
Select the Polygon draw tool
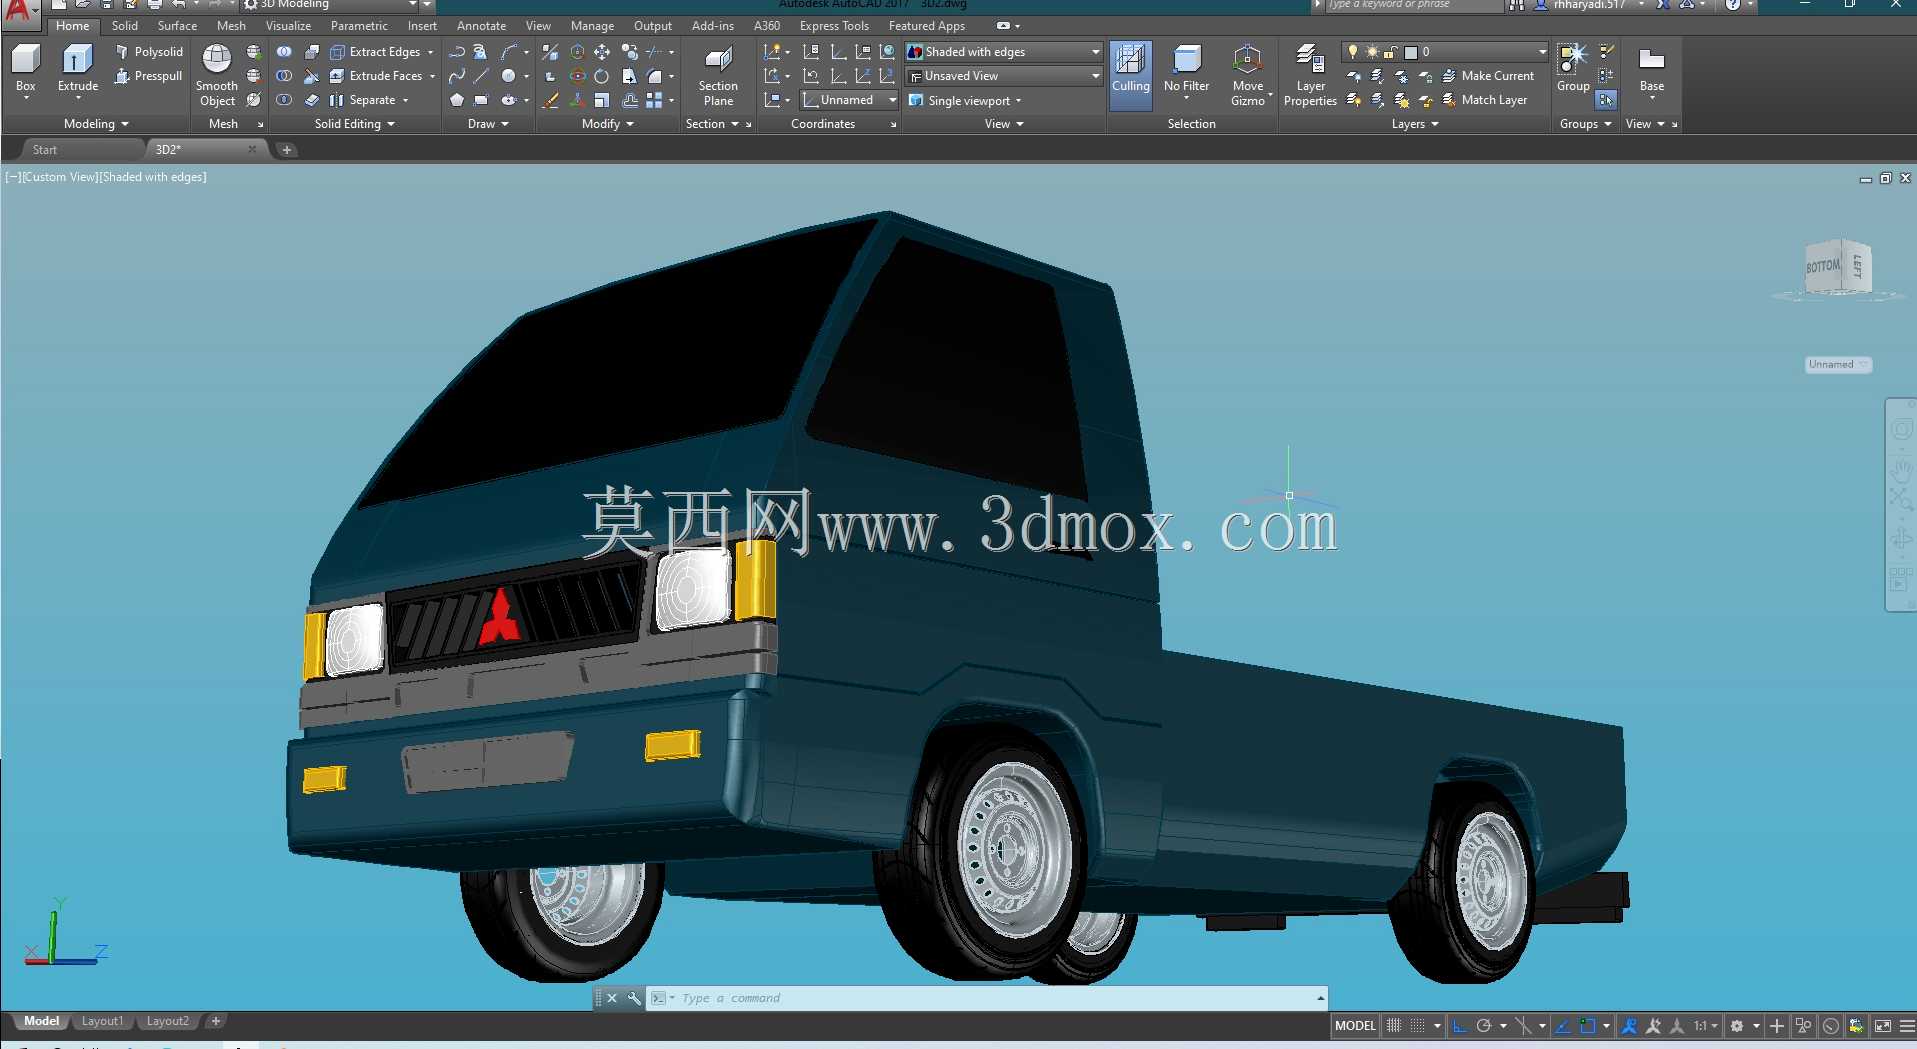(x=457, y=100)
